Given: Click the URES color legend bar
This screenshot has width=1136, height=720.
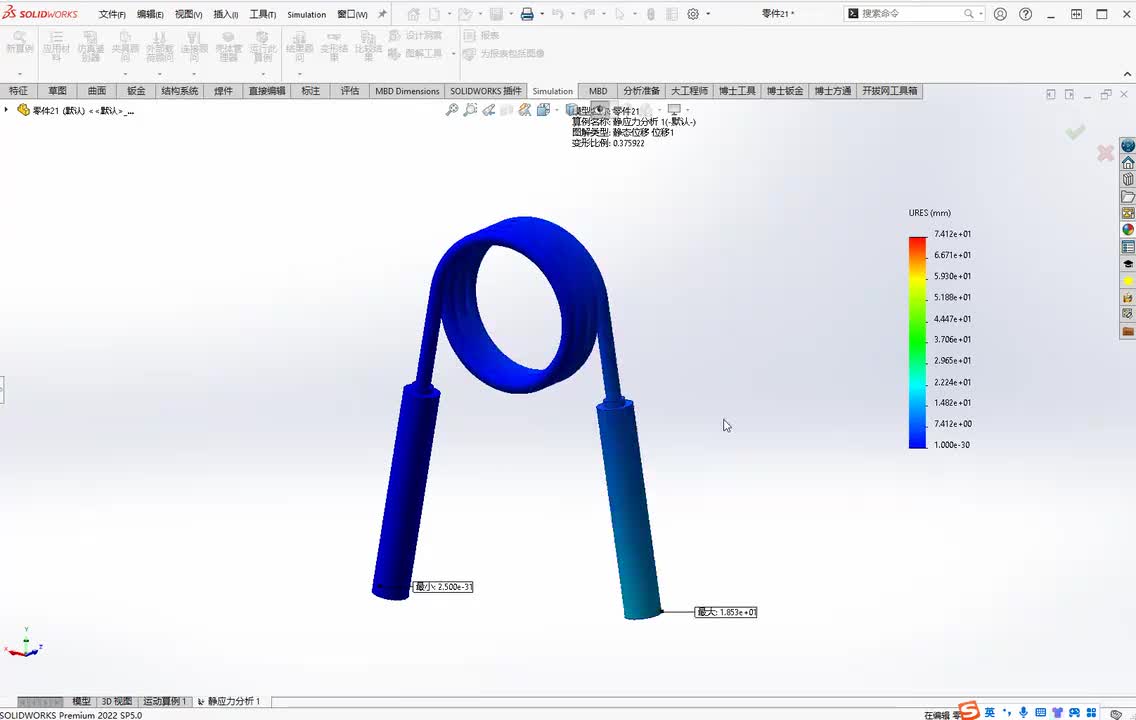Looking at the screenshot, I should (x=917, y=343).
